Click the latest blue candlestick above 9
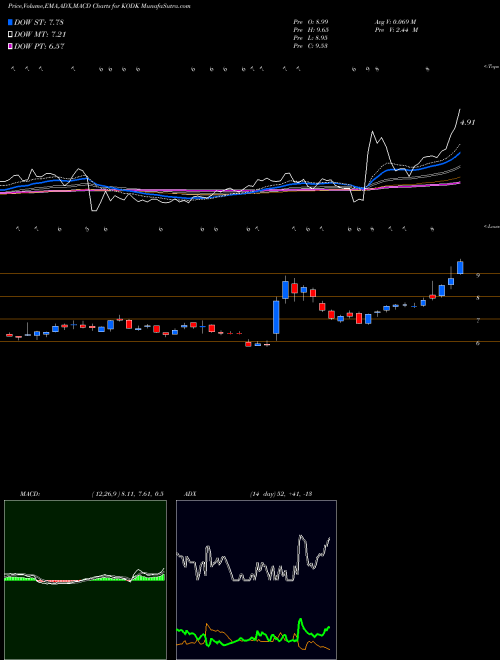 tap(460, 268)
